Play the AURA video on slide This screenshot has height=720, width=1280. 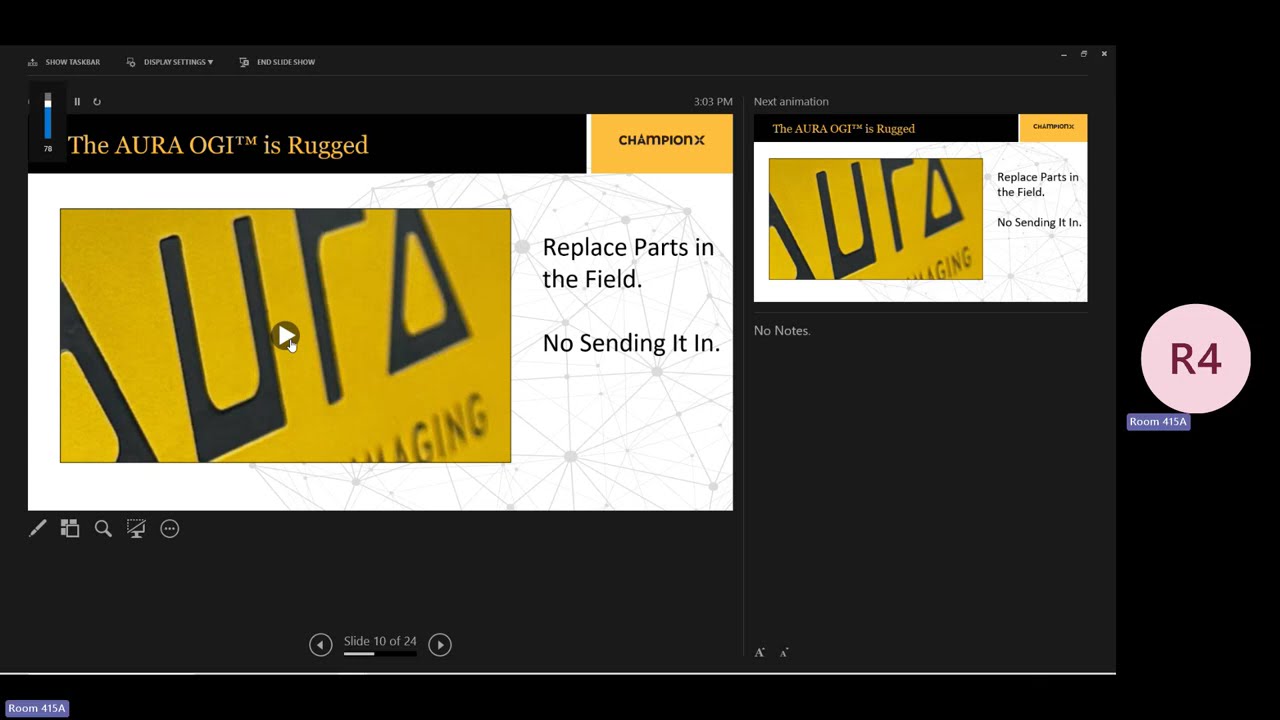pos(285,335)
